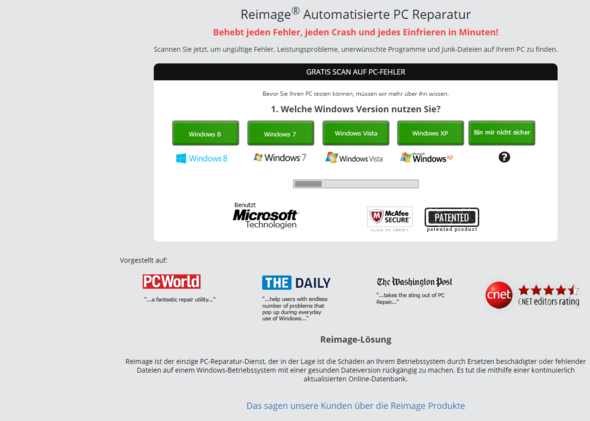Viewport: 590px width, 421px height.
Task: Click the cnet red circle logo
Action: [x=499, y=295]
